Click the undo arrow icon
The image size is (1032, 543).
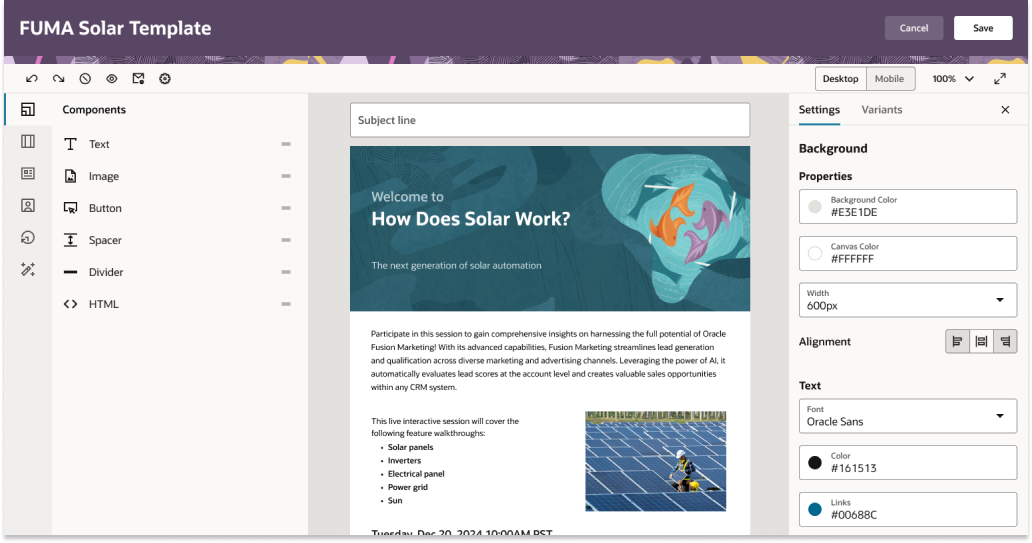32,78
